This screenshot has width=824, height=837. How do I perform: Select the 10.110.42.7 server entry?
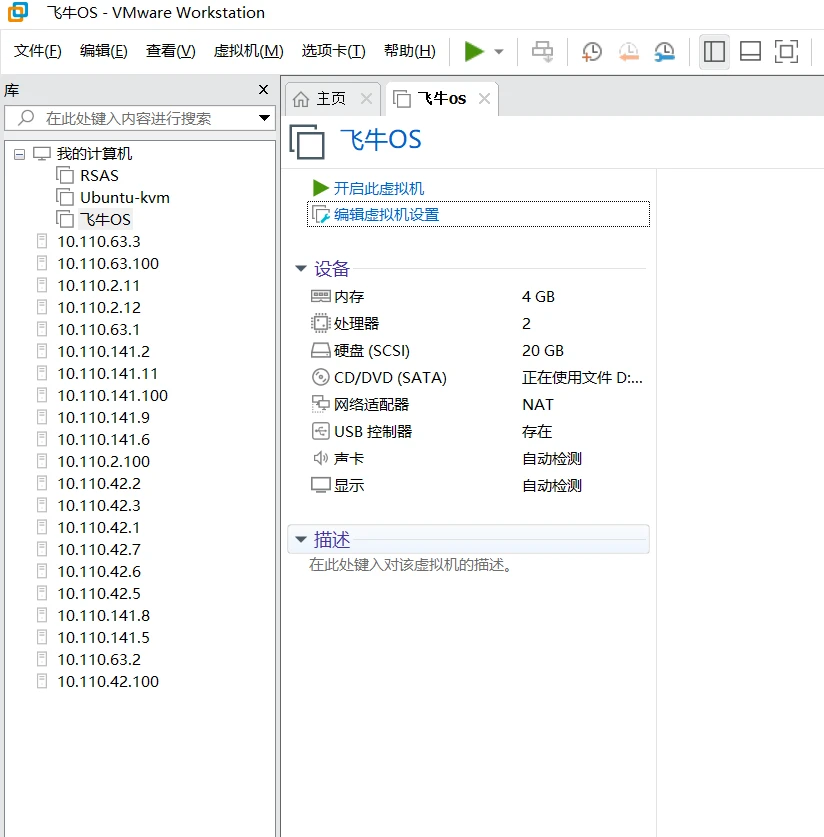coord(99,549)
